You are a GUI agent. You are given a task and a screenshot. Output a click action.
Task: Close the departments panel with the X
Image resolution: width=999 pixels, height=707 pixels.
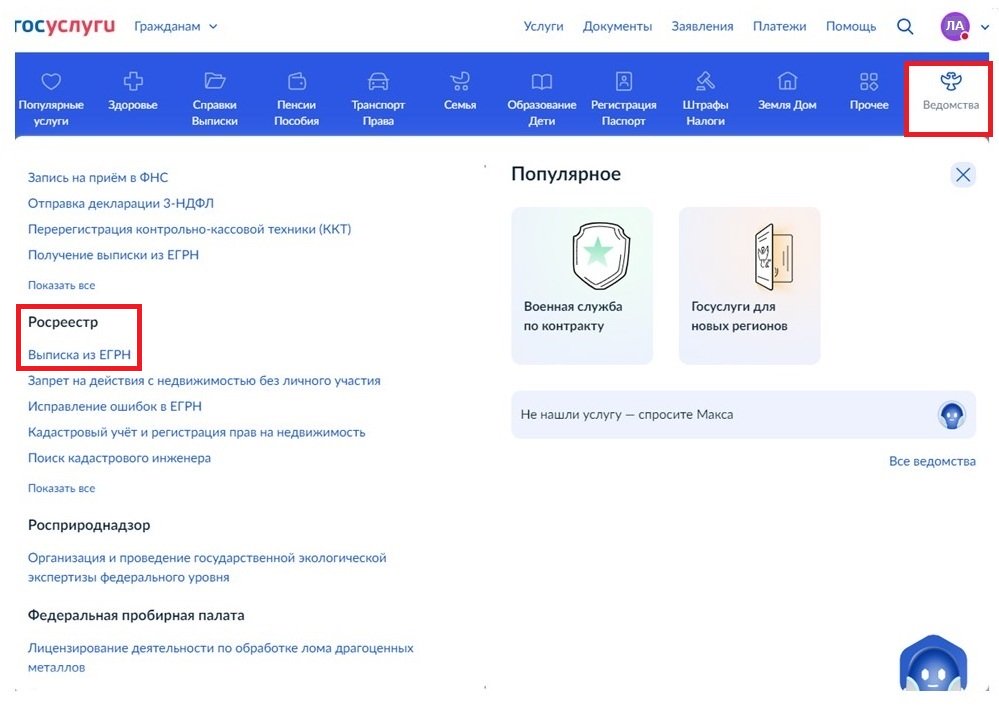pos(963,175)
